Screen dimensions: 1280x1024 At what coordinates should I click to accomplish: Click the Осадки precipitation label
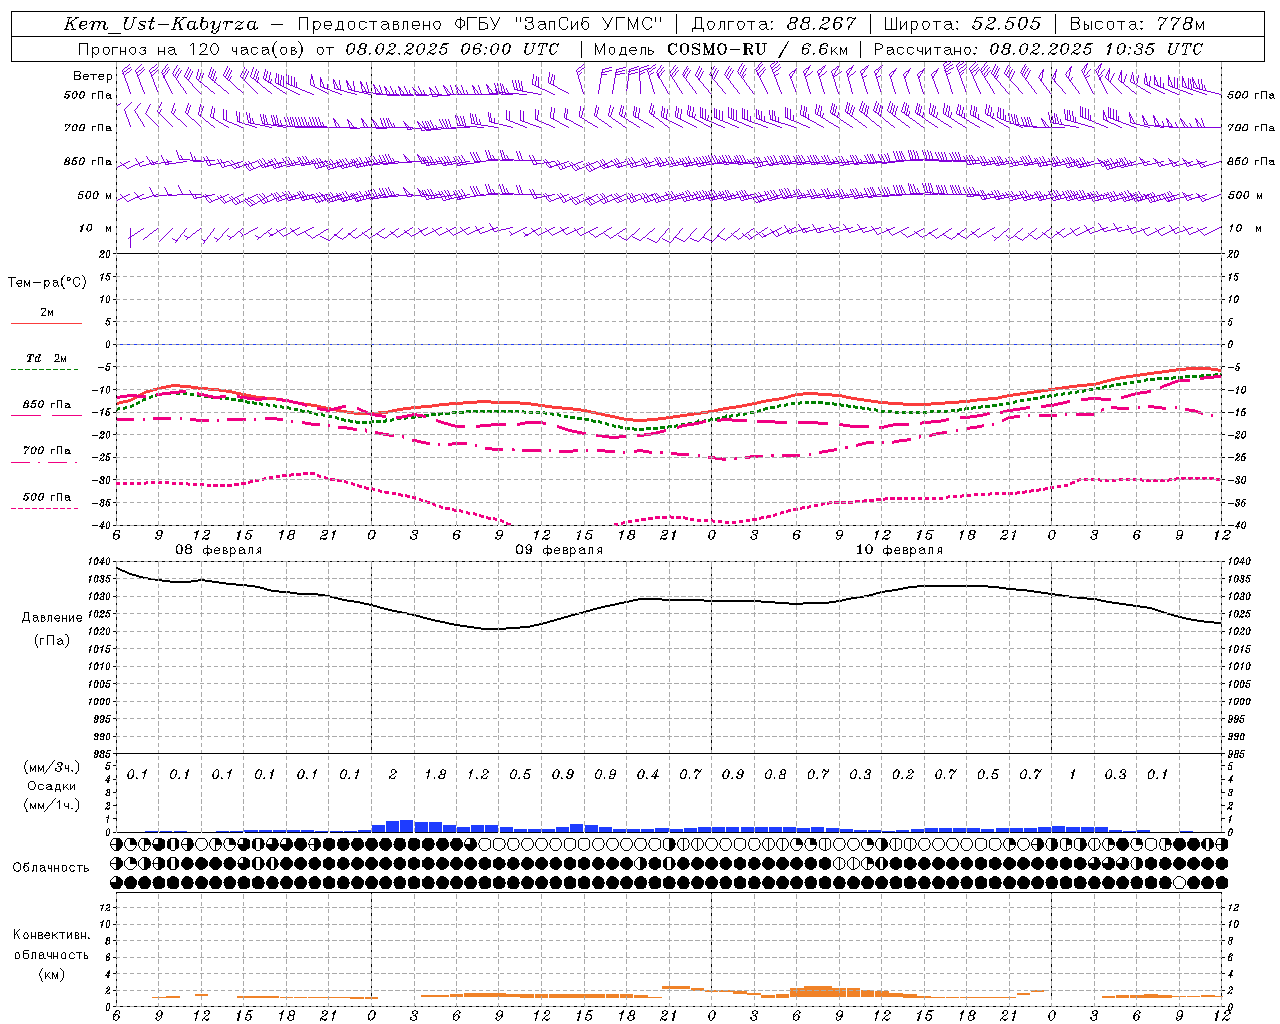pos(51,786)
